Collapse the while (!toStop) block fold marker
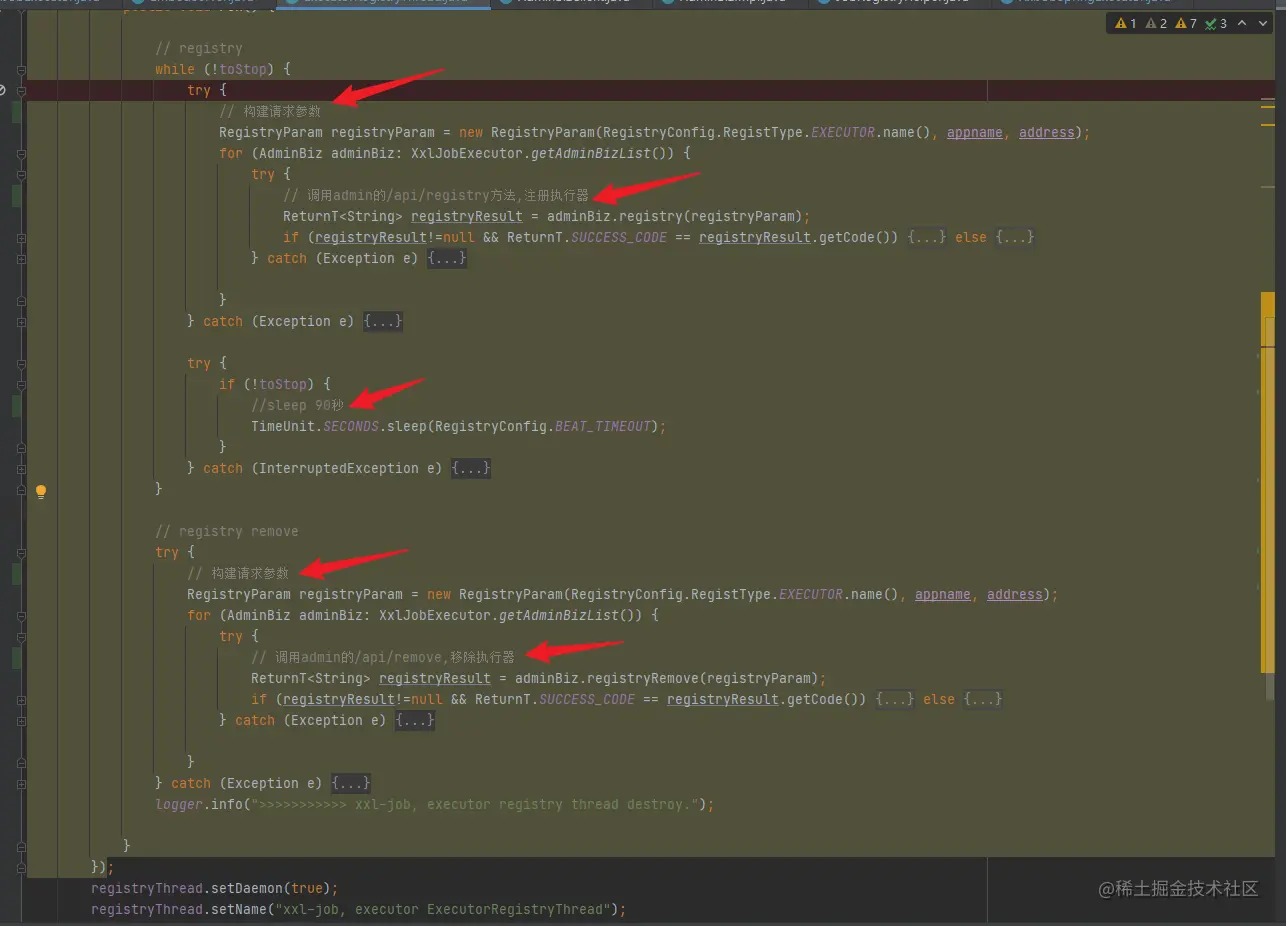Screen dimensions: 1286x926 21,69
